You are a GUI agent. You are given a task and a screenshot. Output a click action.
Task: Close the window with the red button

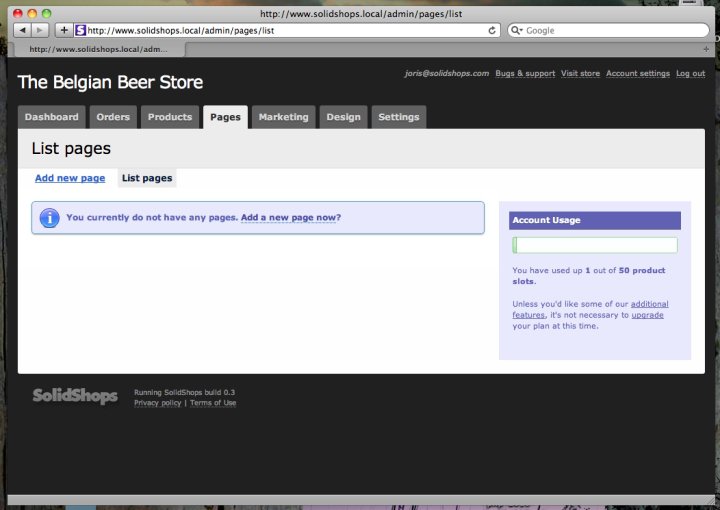click(18, 13)
